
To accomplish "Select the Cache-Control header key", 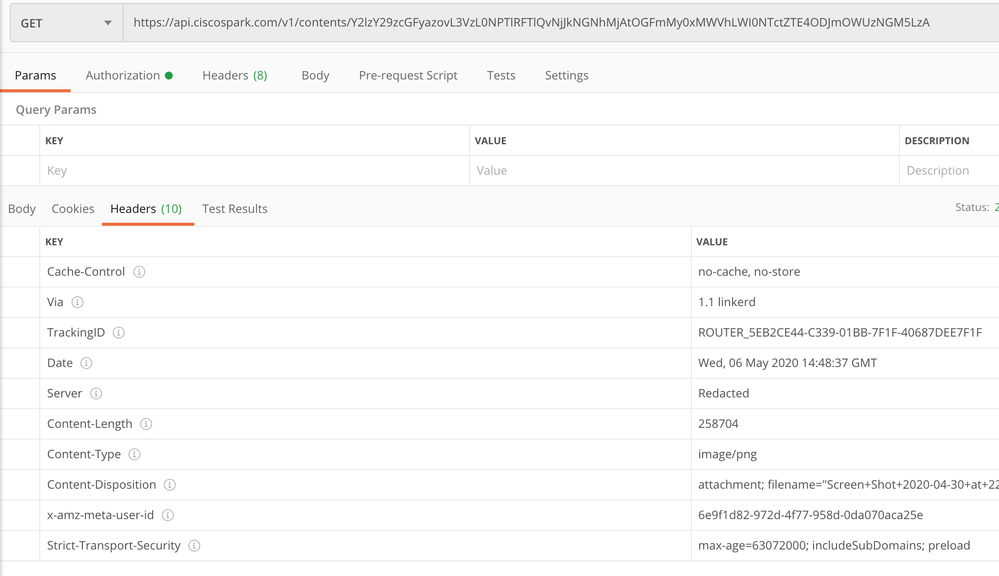I will [x=86, y=271].
